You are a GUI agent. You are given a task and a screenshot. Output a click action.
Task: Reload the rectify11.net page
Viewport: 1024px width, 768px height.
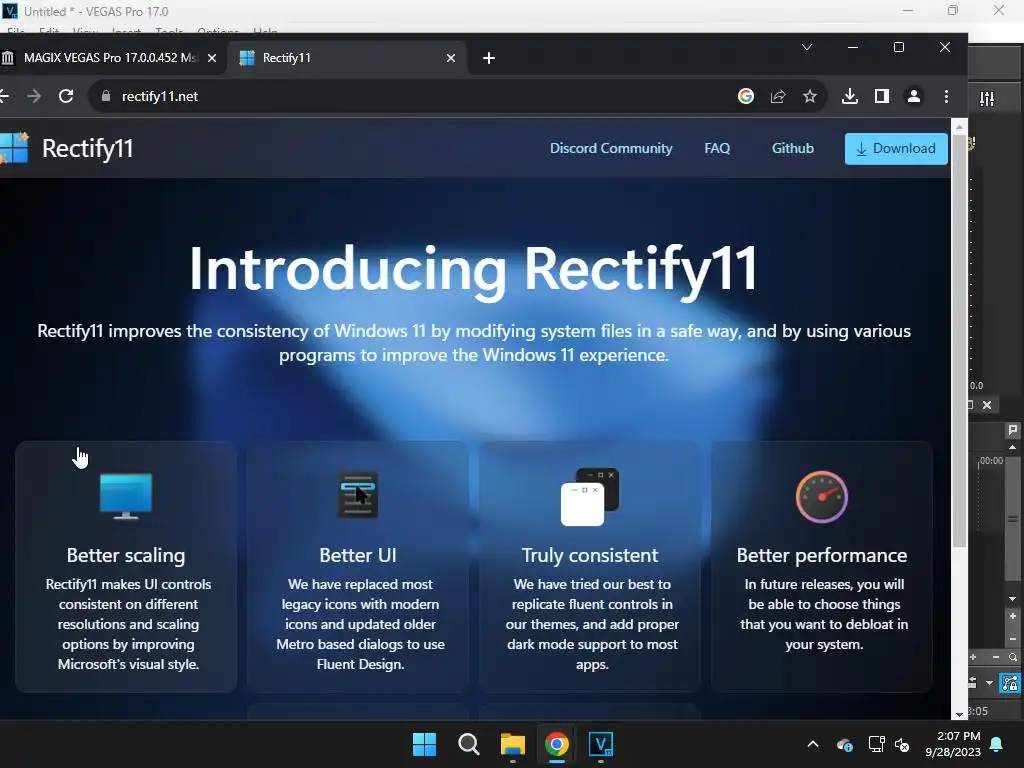(66, 96)
